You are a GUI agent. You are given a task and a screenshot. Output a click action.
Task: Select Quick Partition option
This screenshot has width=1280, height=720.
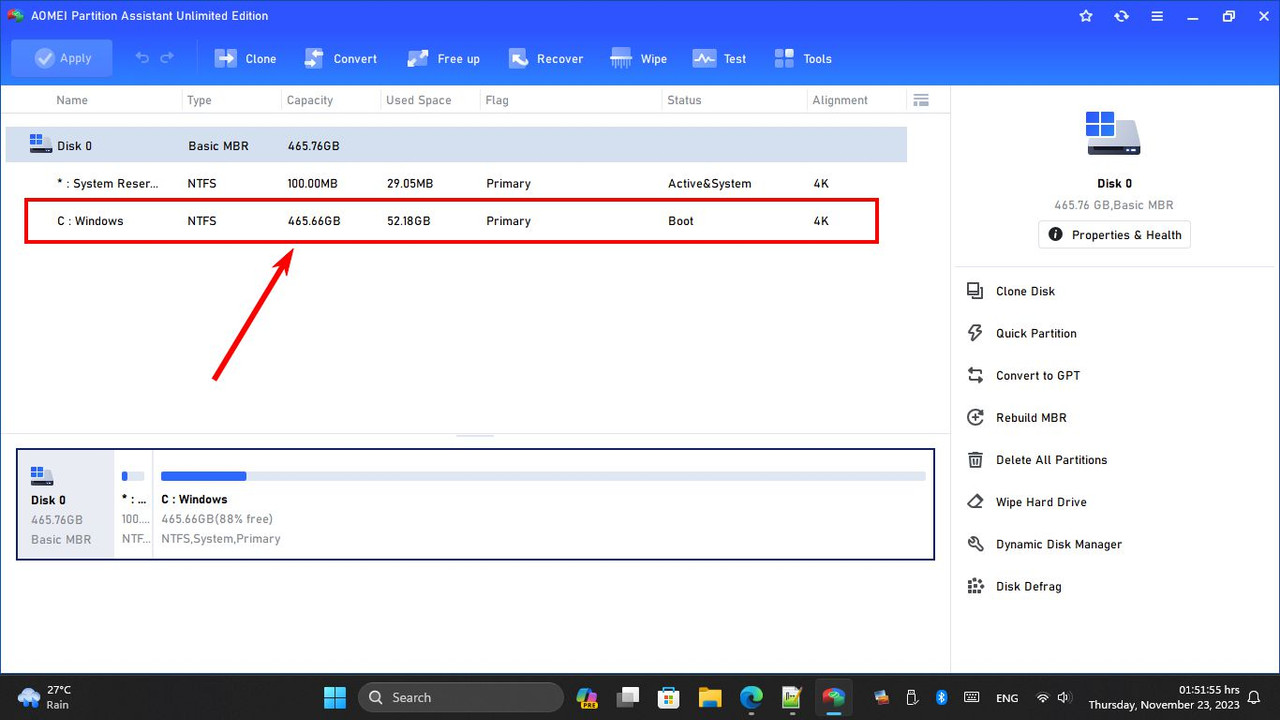click(1036, 333)
